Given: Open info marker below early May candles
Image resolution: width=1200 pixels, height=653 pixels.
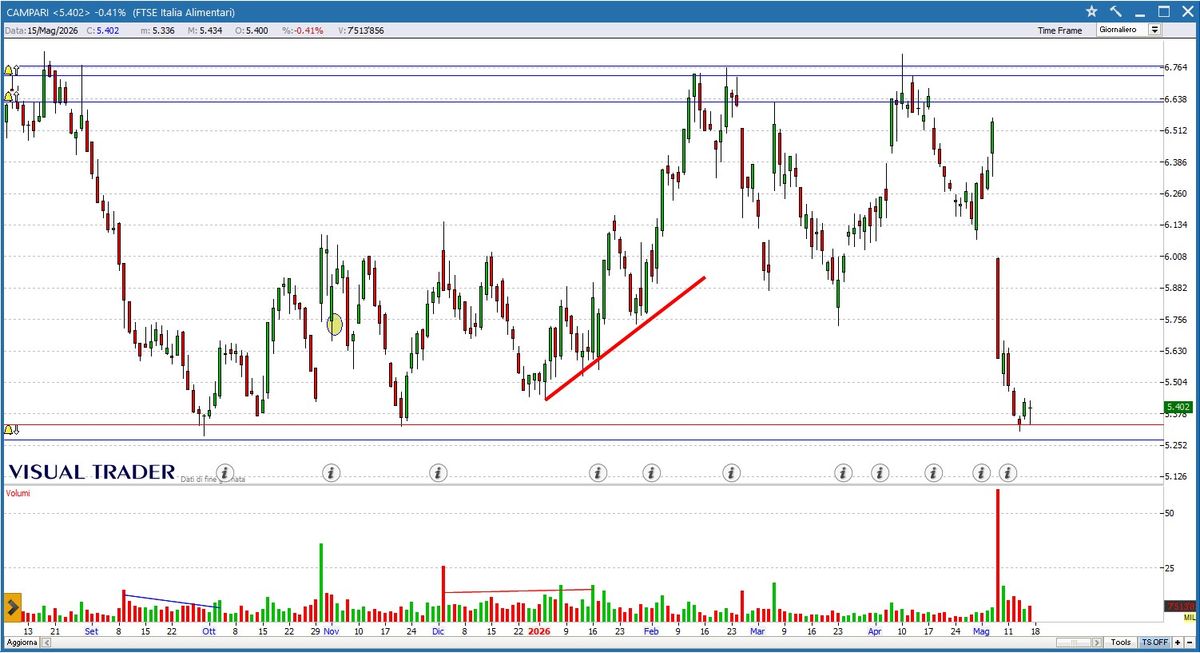Looking at the screenshot, I should 982,472.
